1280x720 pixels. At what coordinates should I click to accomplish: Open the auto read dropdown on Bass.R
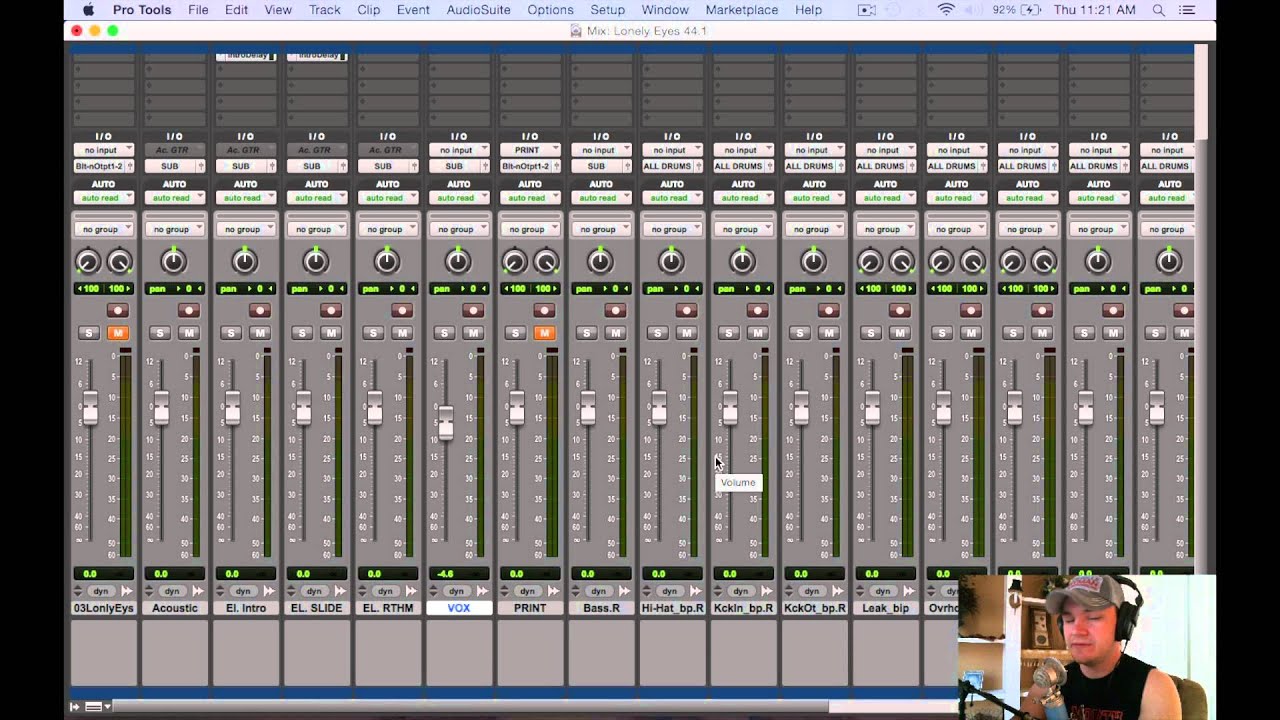coord(600,198)
